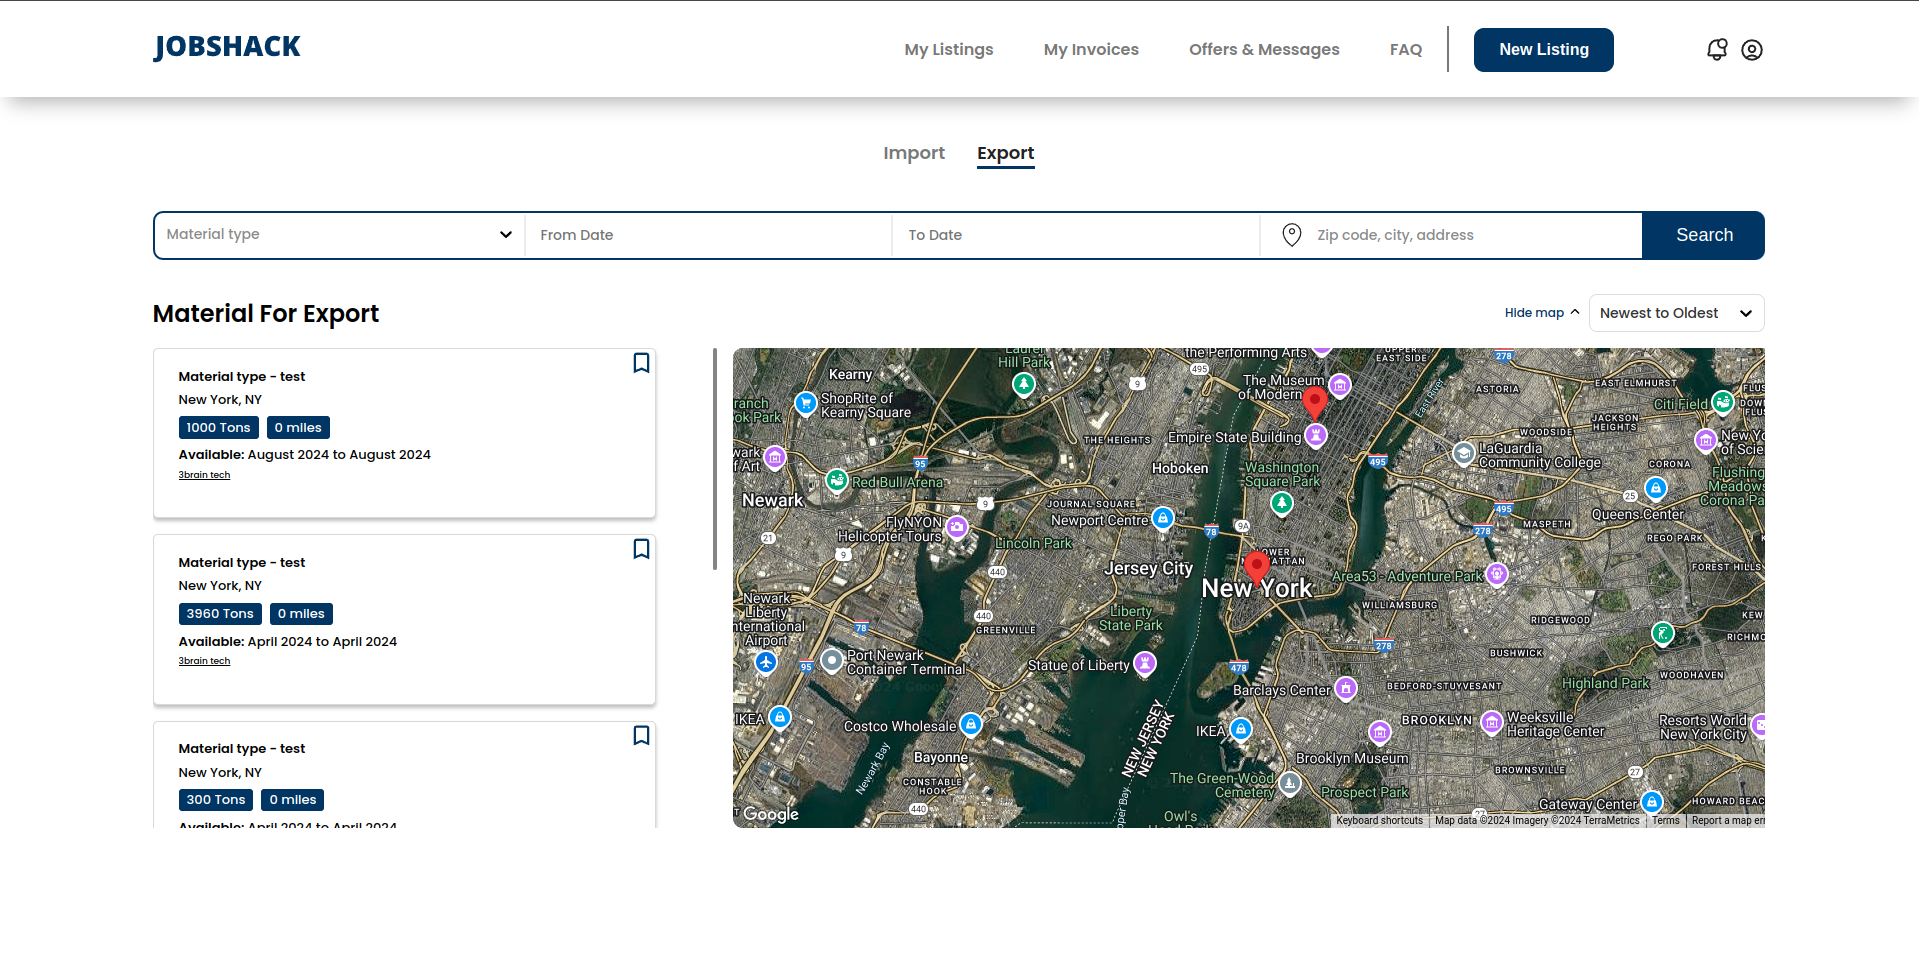
Task: Click the JOBSHACK logo
Action: pyautogui.click(x=227, y=47)
